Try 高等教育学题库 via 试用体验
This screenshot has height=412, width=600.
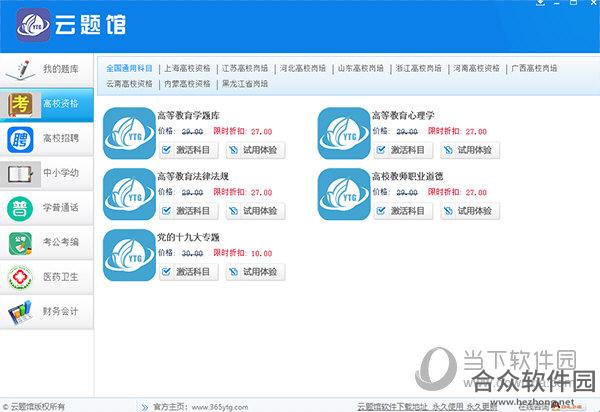256,150
